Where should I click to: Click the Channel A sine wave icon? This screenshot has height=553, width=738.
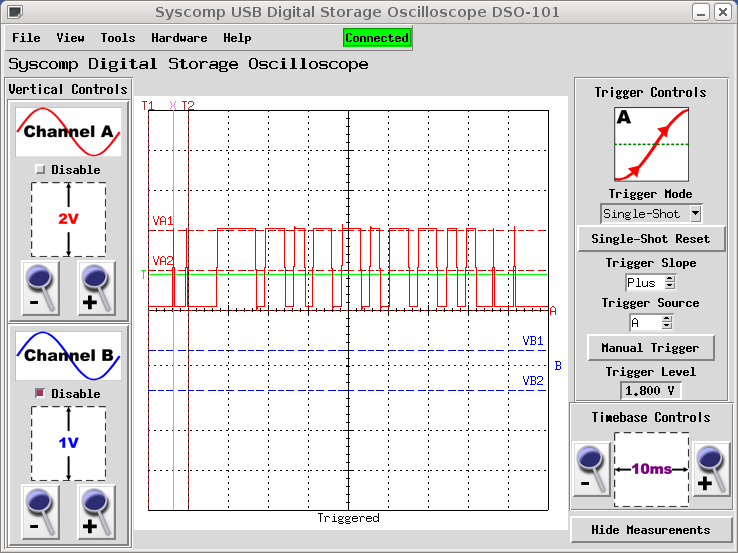68,132
